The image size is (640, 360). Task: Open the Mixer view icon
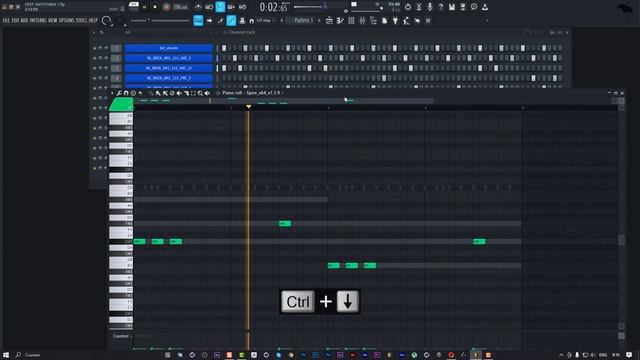coord(362,21)
